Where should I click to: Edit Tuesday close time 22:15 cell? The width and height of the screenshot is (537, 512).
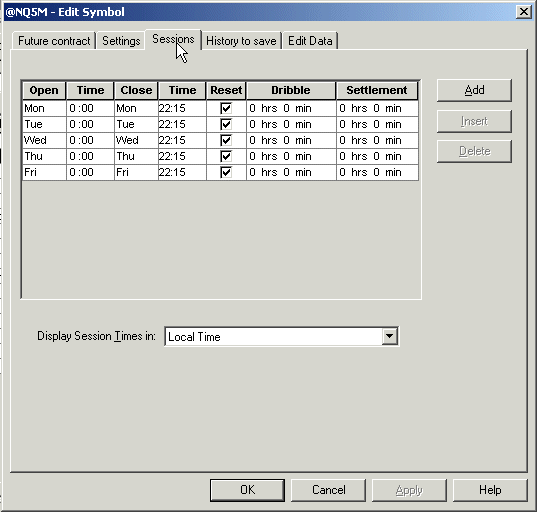(x=182, y=124)
